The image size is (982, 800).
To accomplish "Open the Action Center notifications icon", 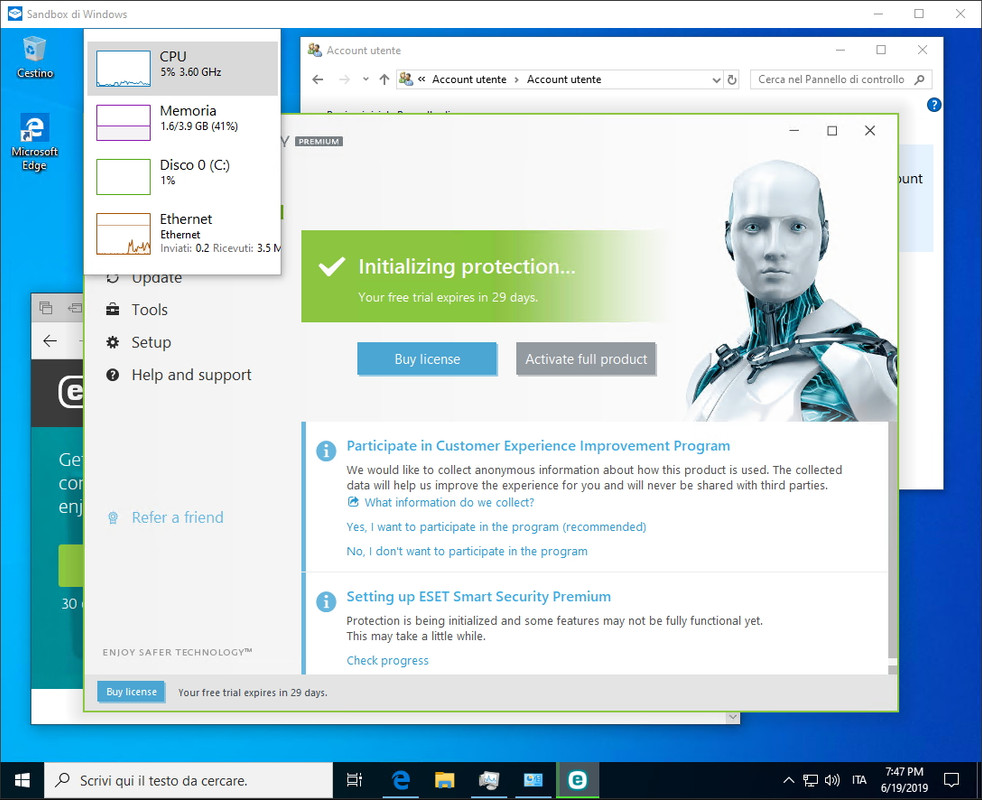I will [x=951, y=781].
